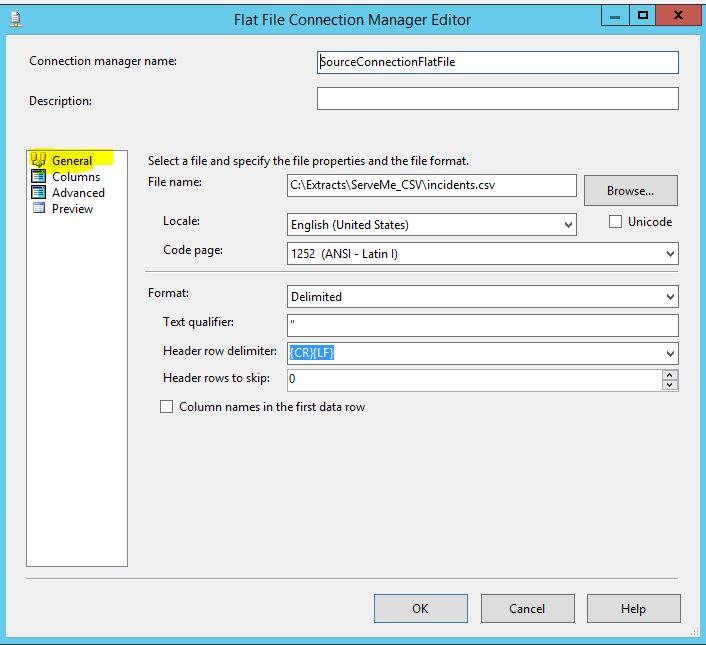Viewport: 706px width, 645px height.
Task: Click the selected {CR}{LF} delimiter text
Action: coord(312,353)
